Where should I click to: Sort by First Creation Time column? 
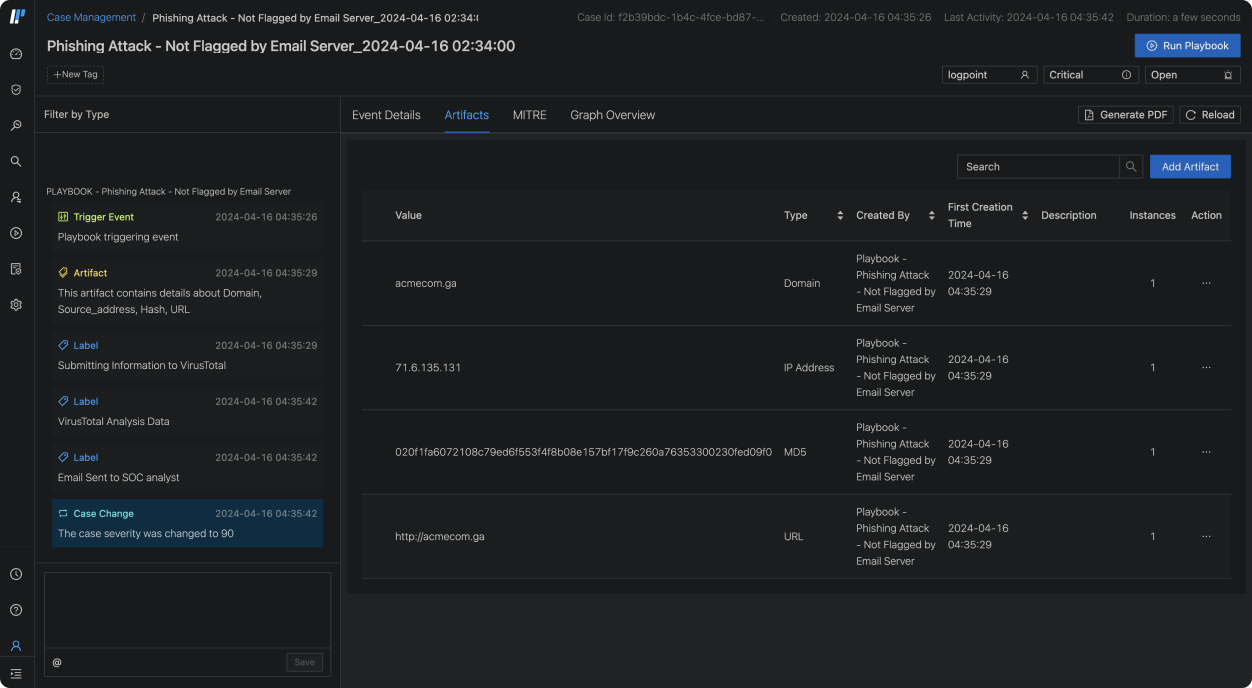(x=1025, y=216)
